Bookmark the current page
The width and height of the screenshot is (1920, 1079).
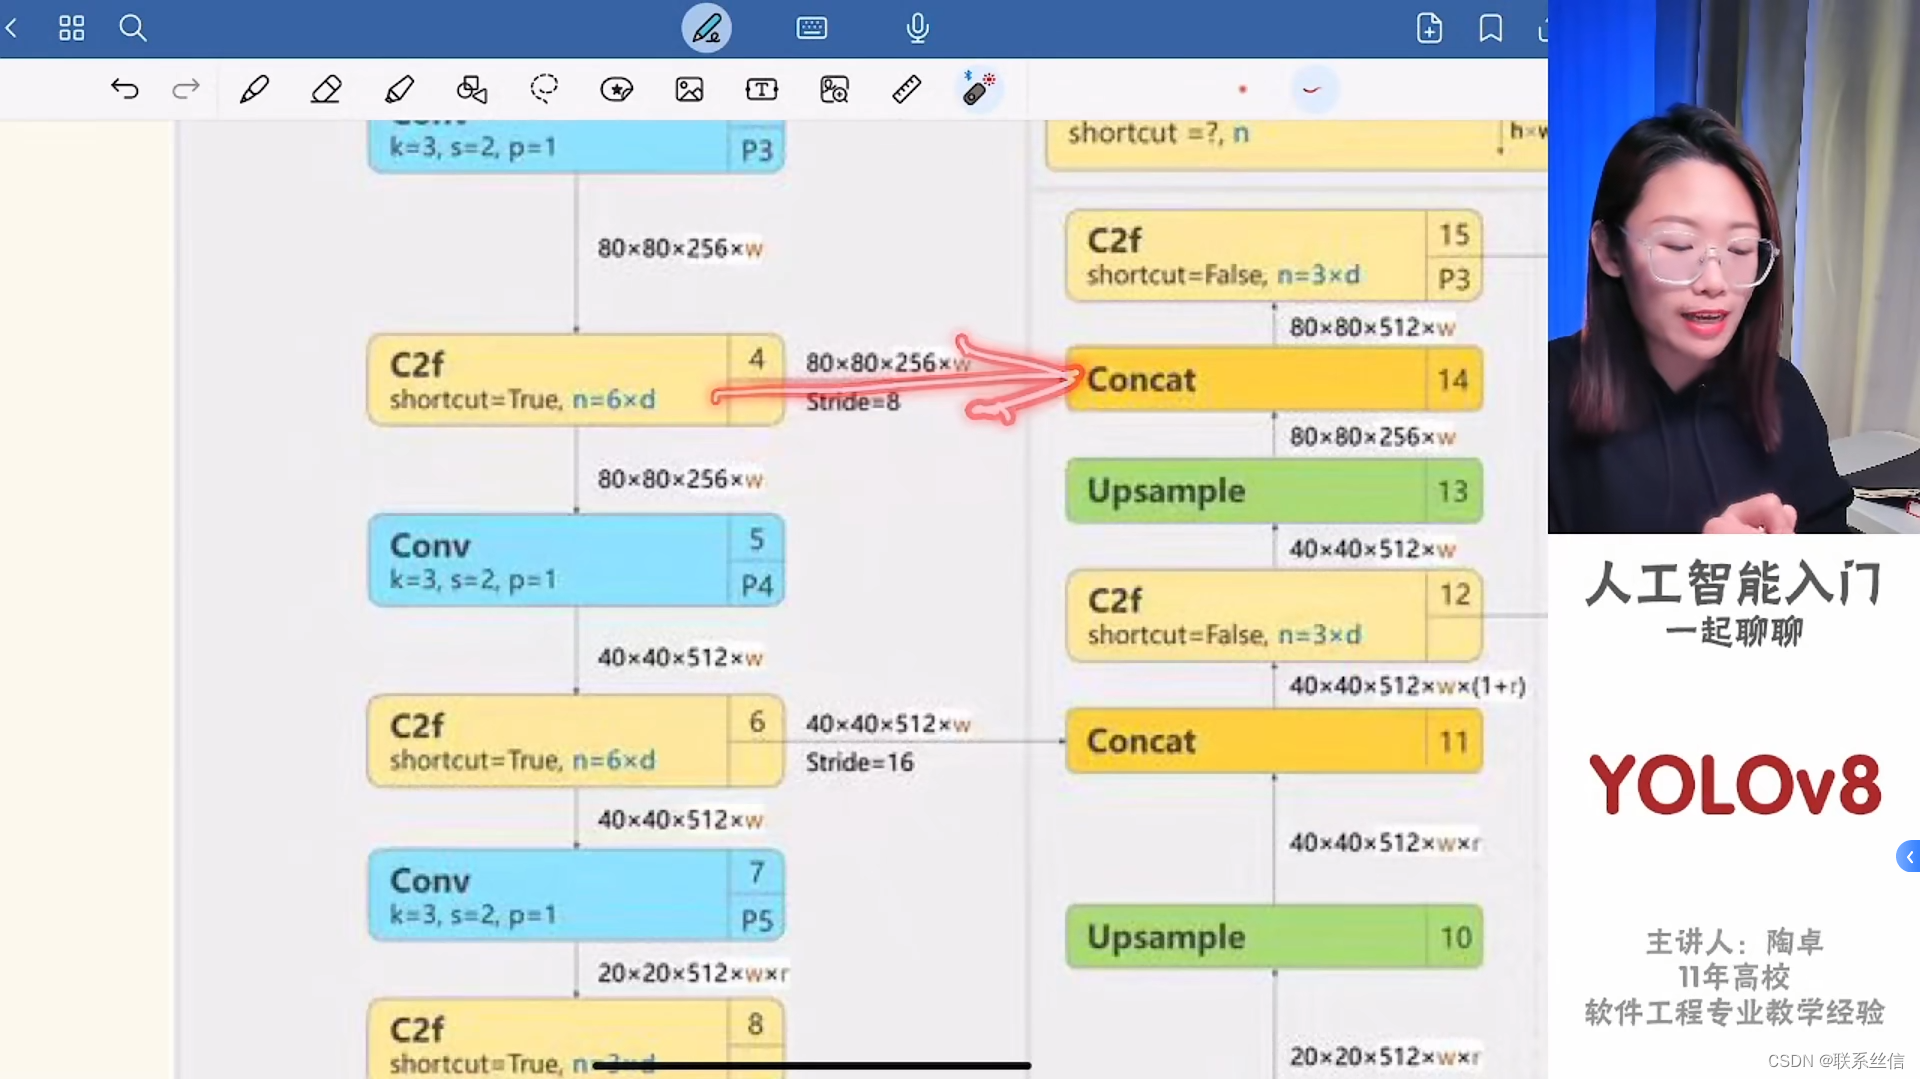coord(1490,28)
